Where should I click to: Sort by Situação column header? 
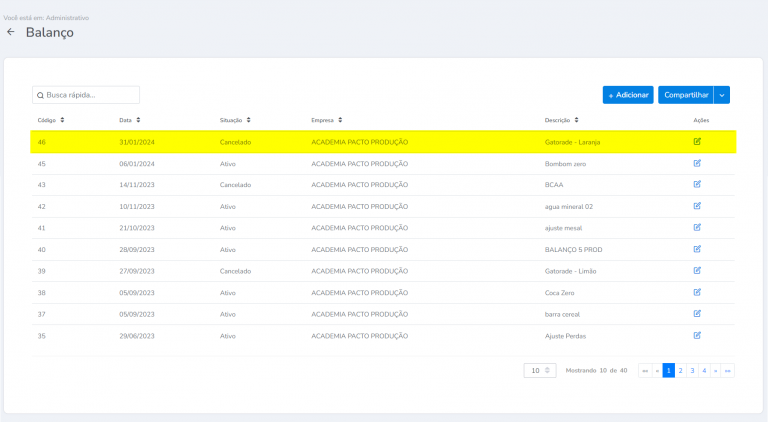pyautogui.click(x=235, y=120)
